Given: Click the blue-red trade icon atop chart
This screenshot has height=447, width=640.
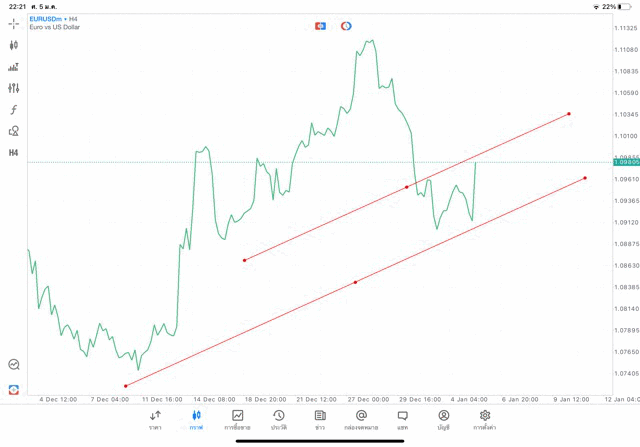Looking at the screenshot, I should coord(320,26).
